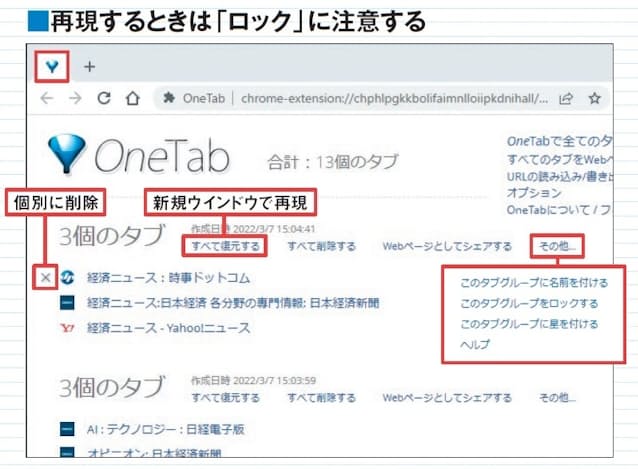
Task: Click the second 3個のタブ group title
Action: pyautogui.click(x=112, y=387)
